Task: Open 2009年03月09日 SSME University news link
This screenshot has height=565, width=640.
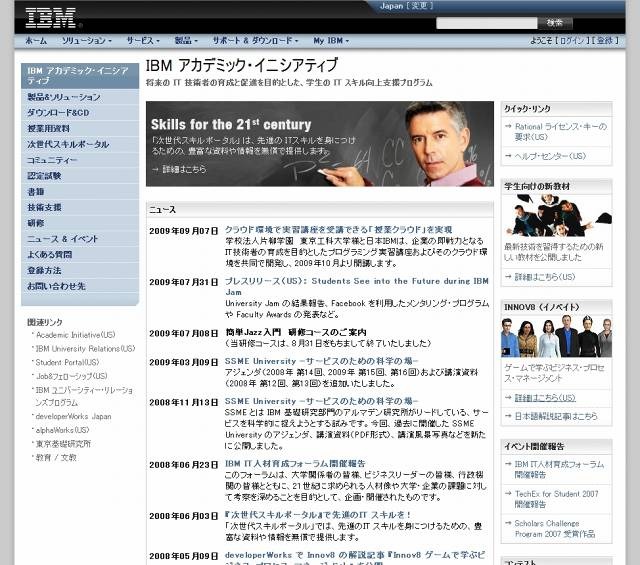Action: (321, 361)
